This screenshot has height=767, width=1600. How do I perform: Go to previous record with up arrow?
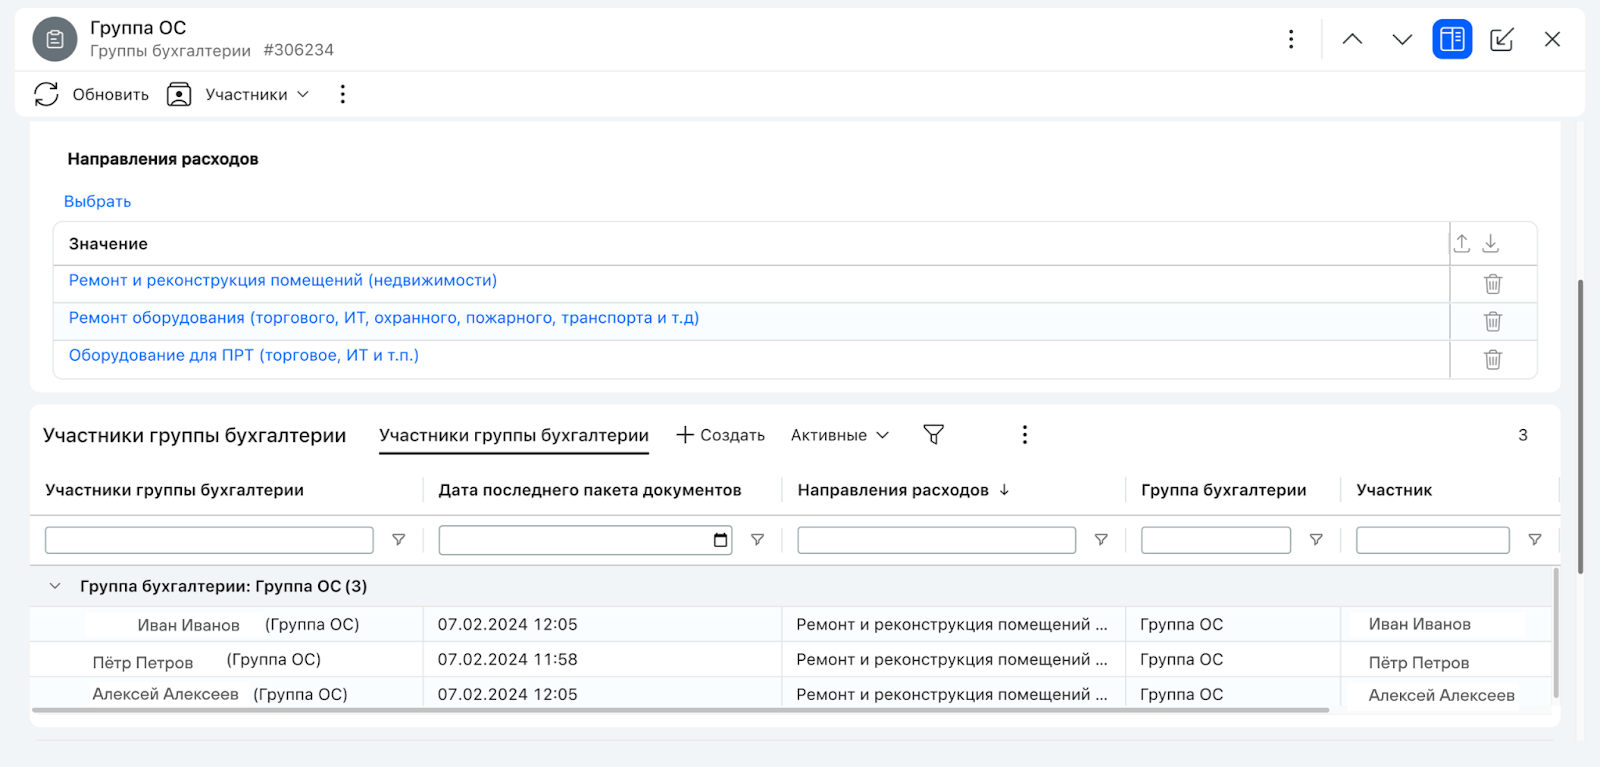(1352, 39)
